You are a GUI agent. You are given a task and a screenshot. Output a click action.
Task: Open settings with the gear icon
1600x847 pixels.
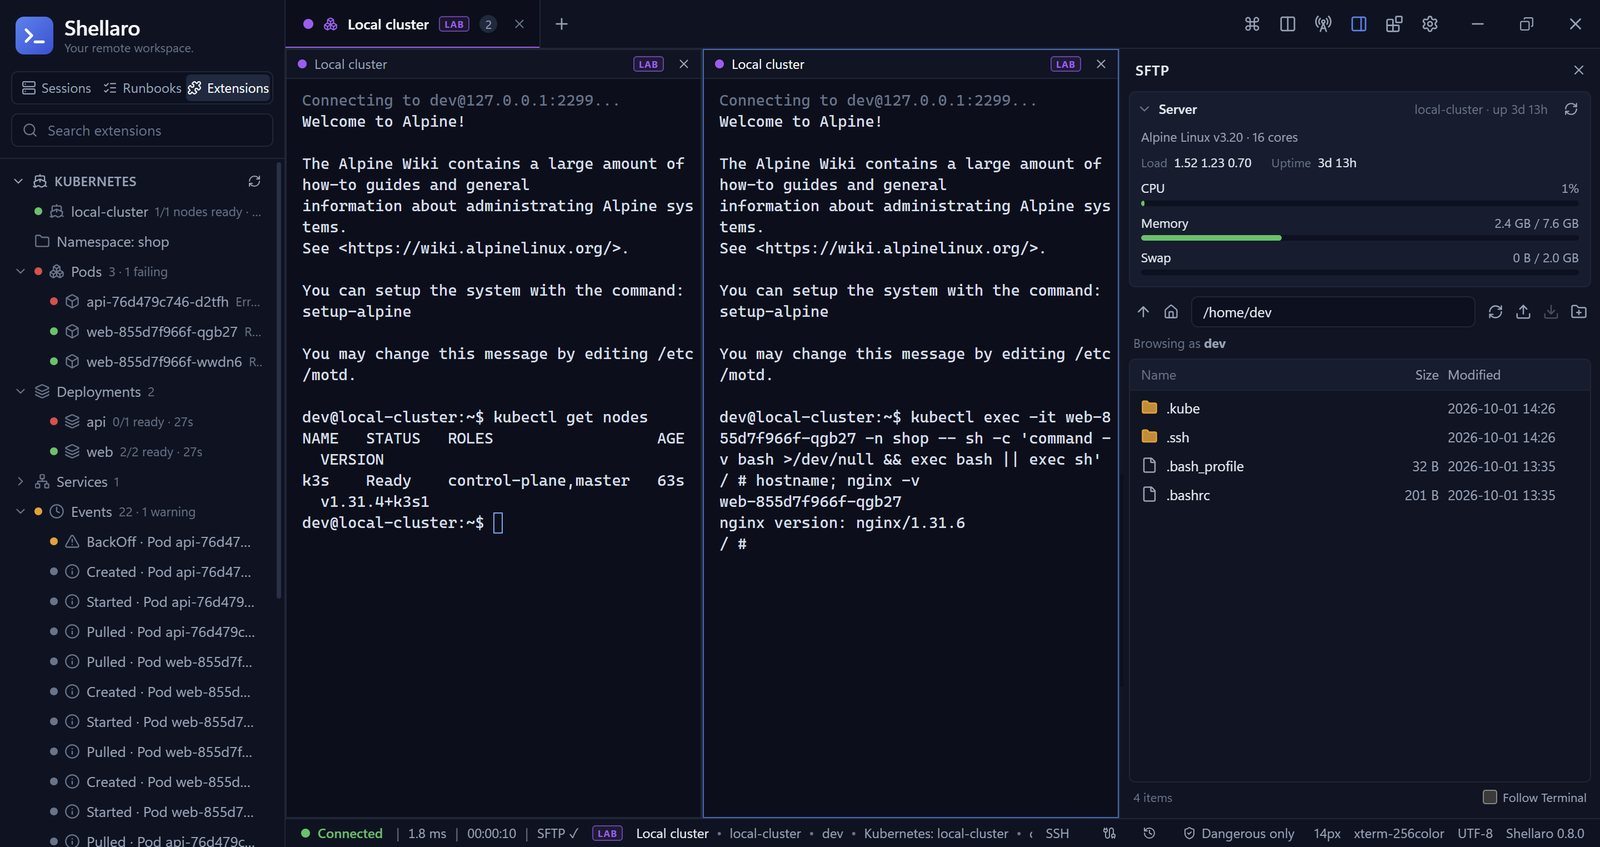tap(1430, 24)
